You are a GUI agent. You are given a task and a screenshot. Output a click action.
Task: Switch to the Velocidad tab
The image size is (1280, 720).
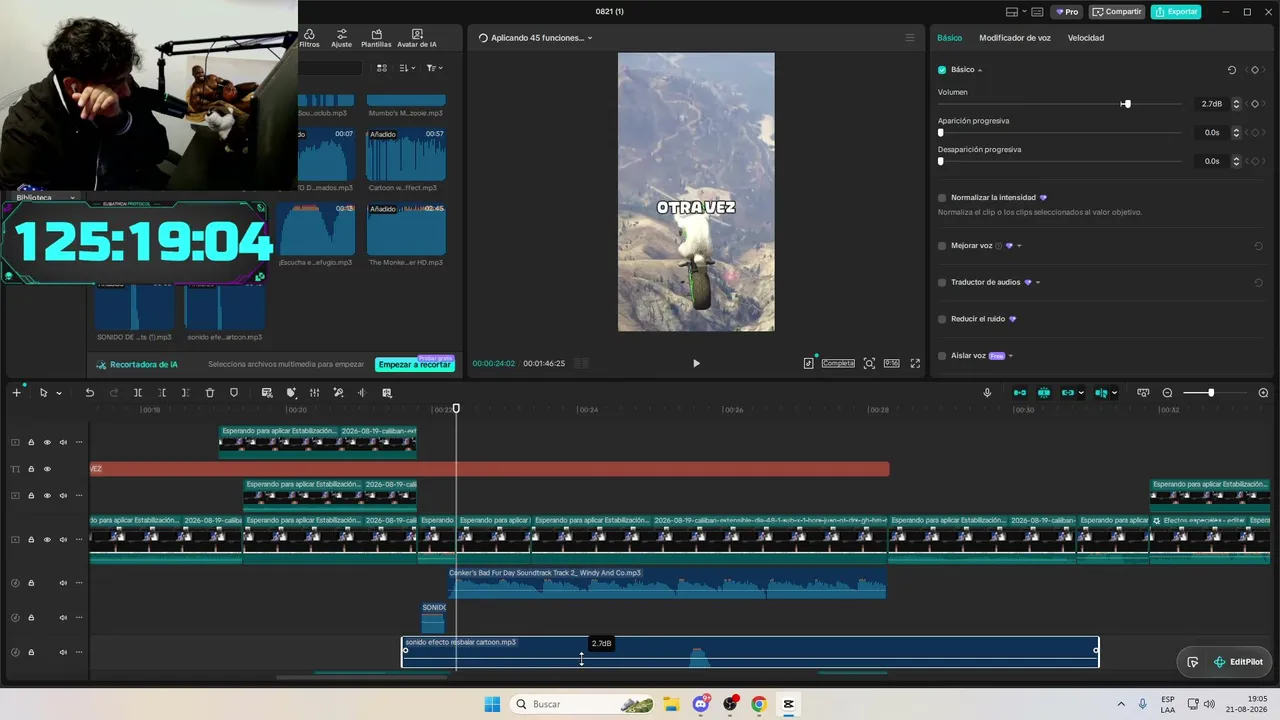pos(1086,38)
